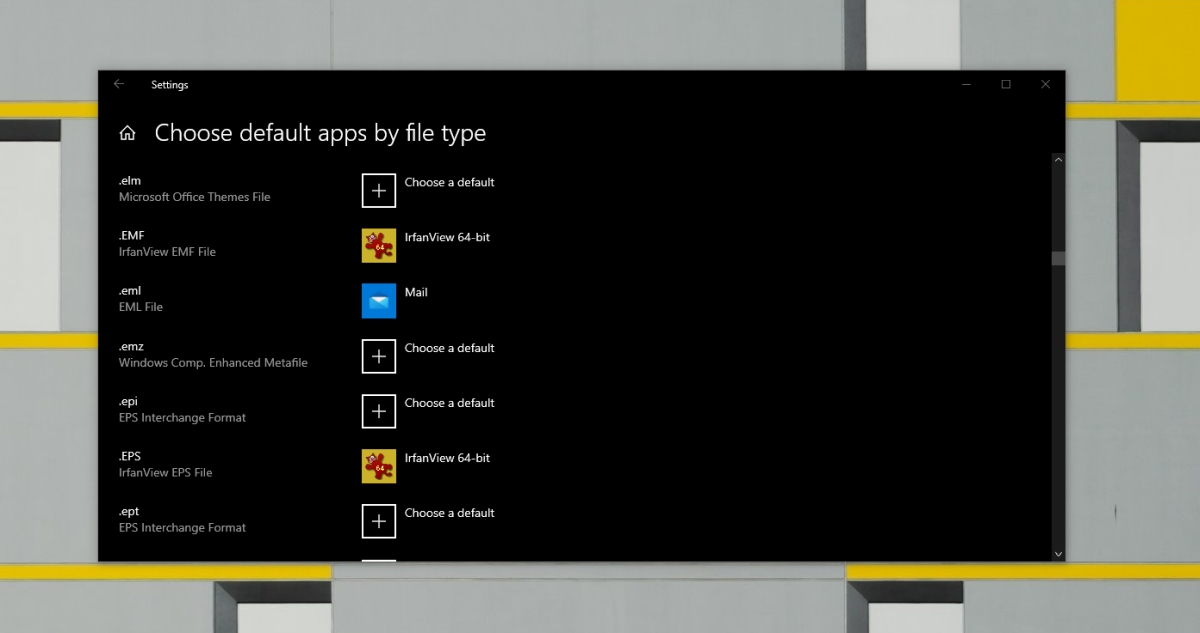1200x633 pixels.
Task: Click the plus icon for .ept file type
Action: (x=379, y=521)
